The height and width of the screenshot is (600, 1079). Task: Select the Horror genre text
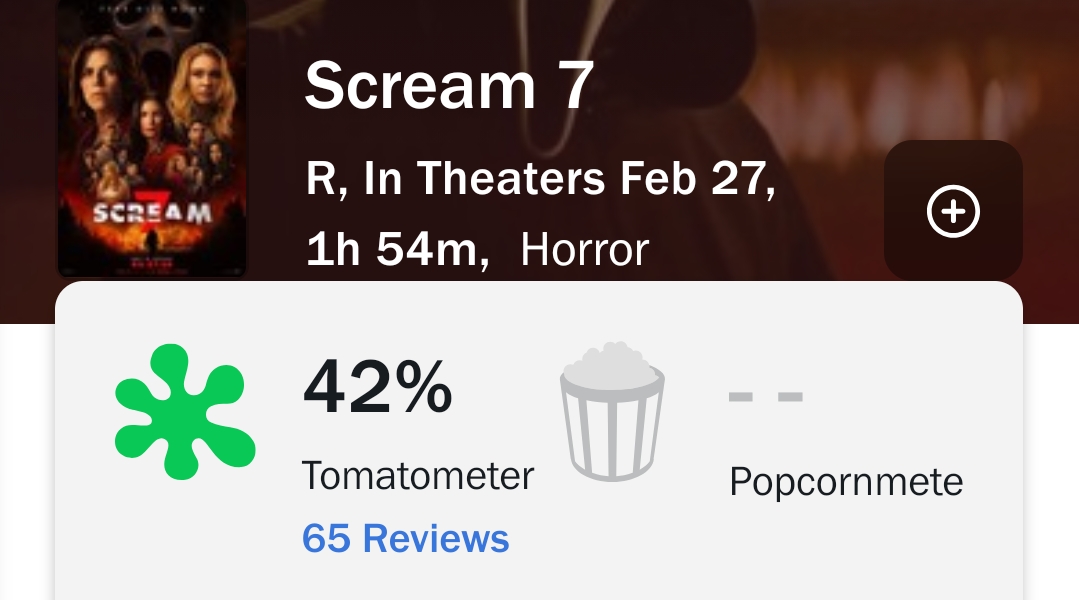pos(585,249)
